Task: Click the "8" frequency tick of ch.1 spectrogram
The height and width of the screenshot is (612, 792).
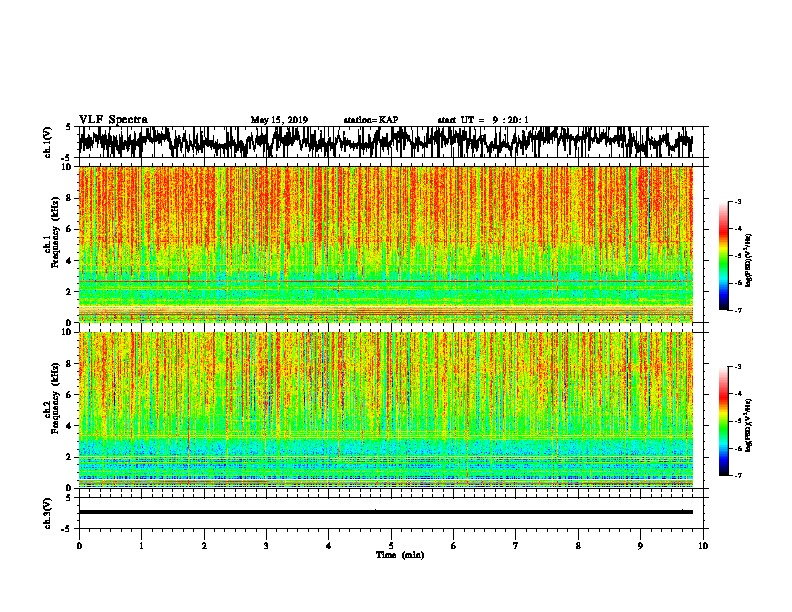Action: [x=71, y=198]
